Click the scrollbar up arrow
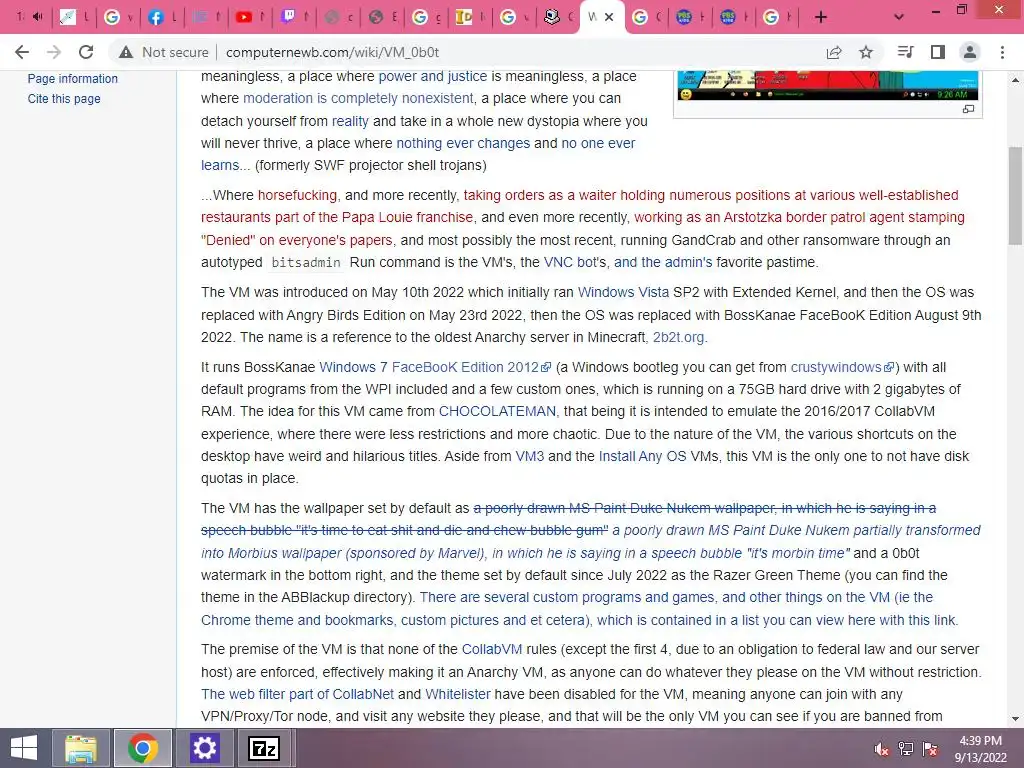 (1015, 80)
